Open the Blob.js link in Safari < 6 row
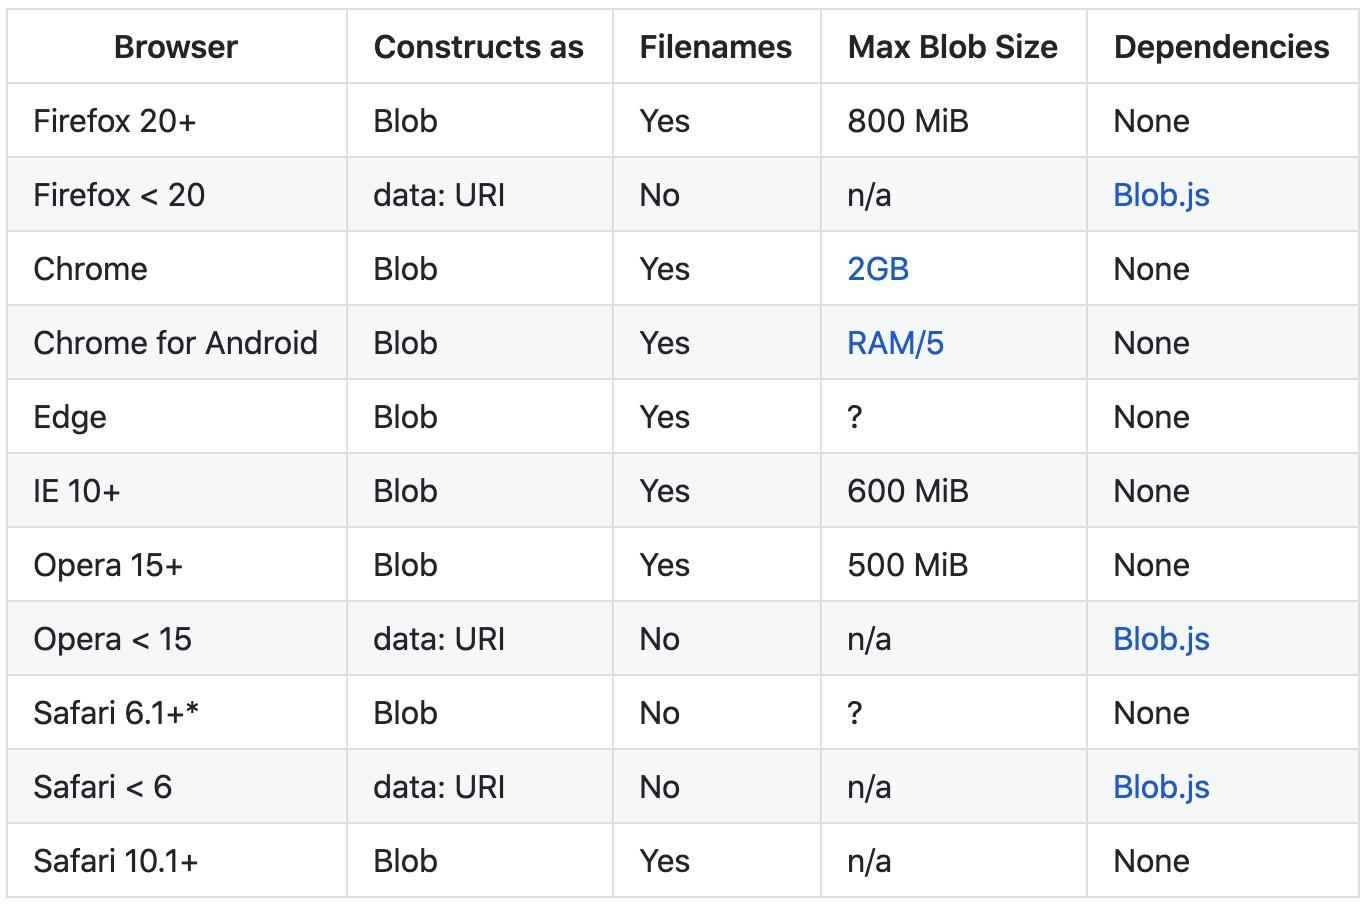1370x906 pixels. 1161,787
